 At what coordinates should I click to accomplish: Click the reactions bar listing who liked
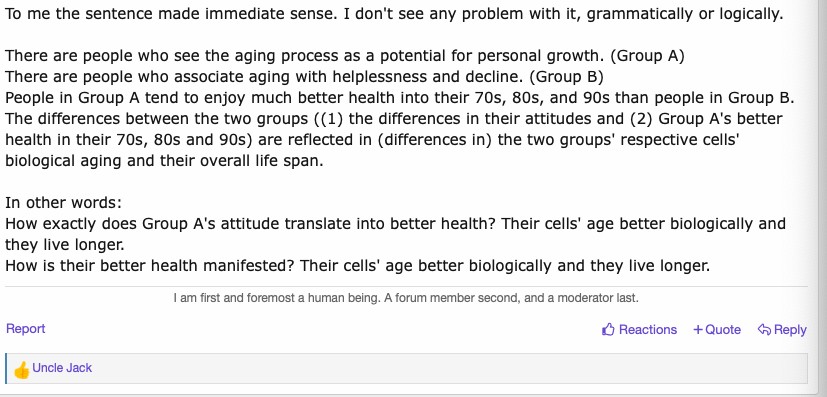pos(406,369)
